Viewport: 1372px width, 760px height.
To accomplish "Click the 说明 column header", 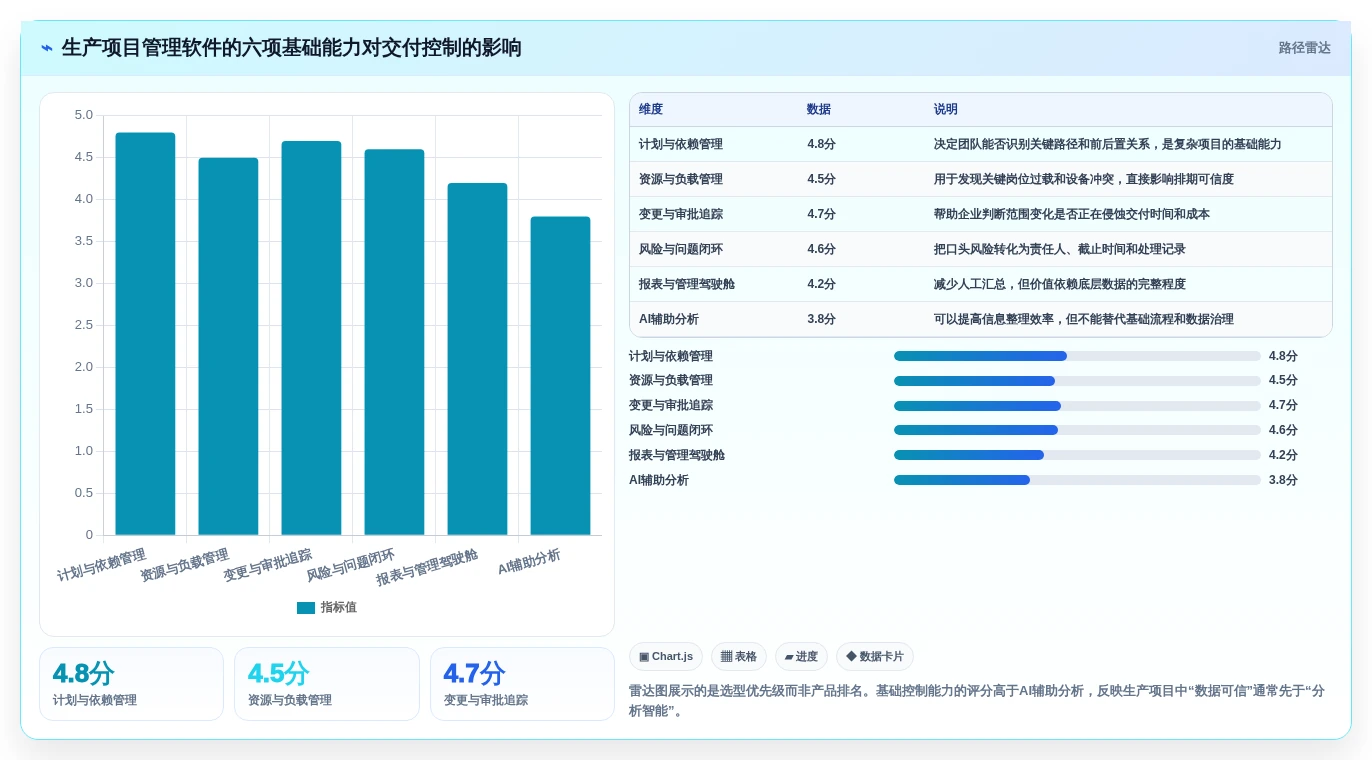I will click(946, 110).
